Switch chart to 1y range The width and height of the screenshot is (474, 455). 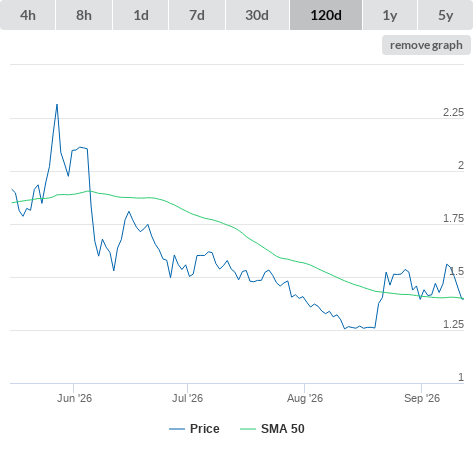click(x=390, y=15)
